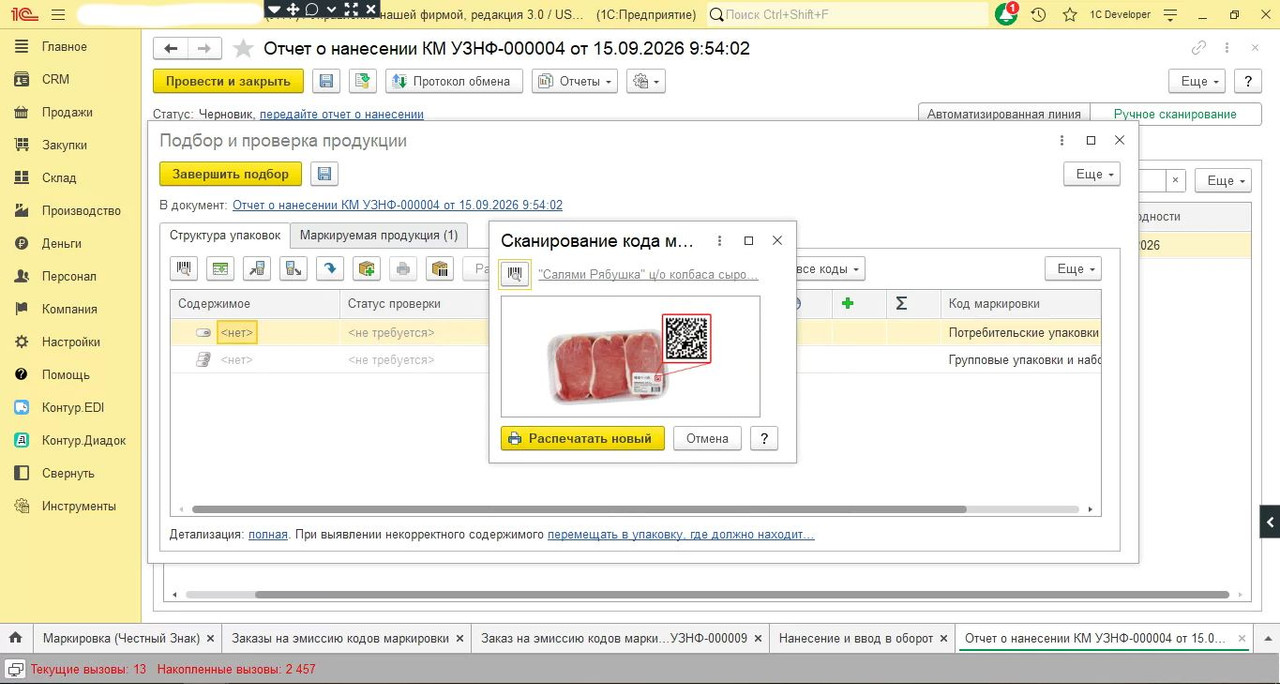Open home page tab icon
Image resolution: width=1280 pixels, height=684 pixels.
pyautogui.click(x=16, y=638)
